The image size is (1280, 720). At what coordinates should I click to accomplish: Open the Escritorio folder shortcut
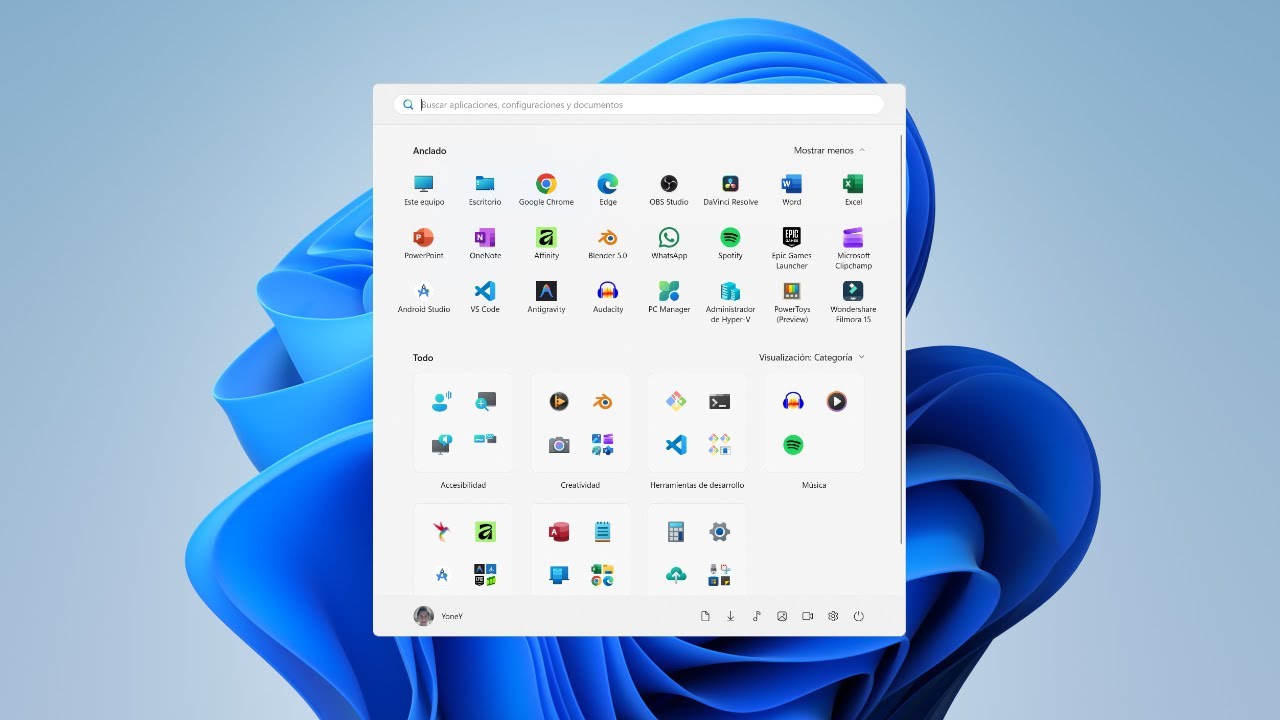point(485,189)
